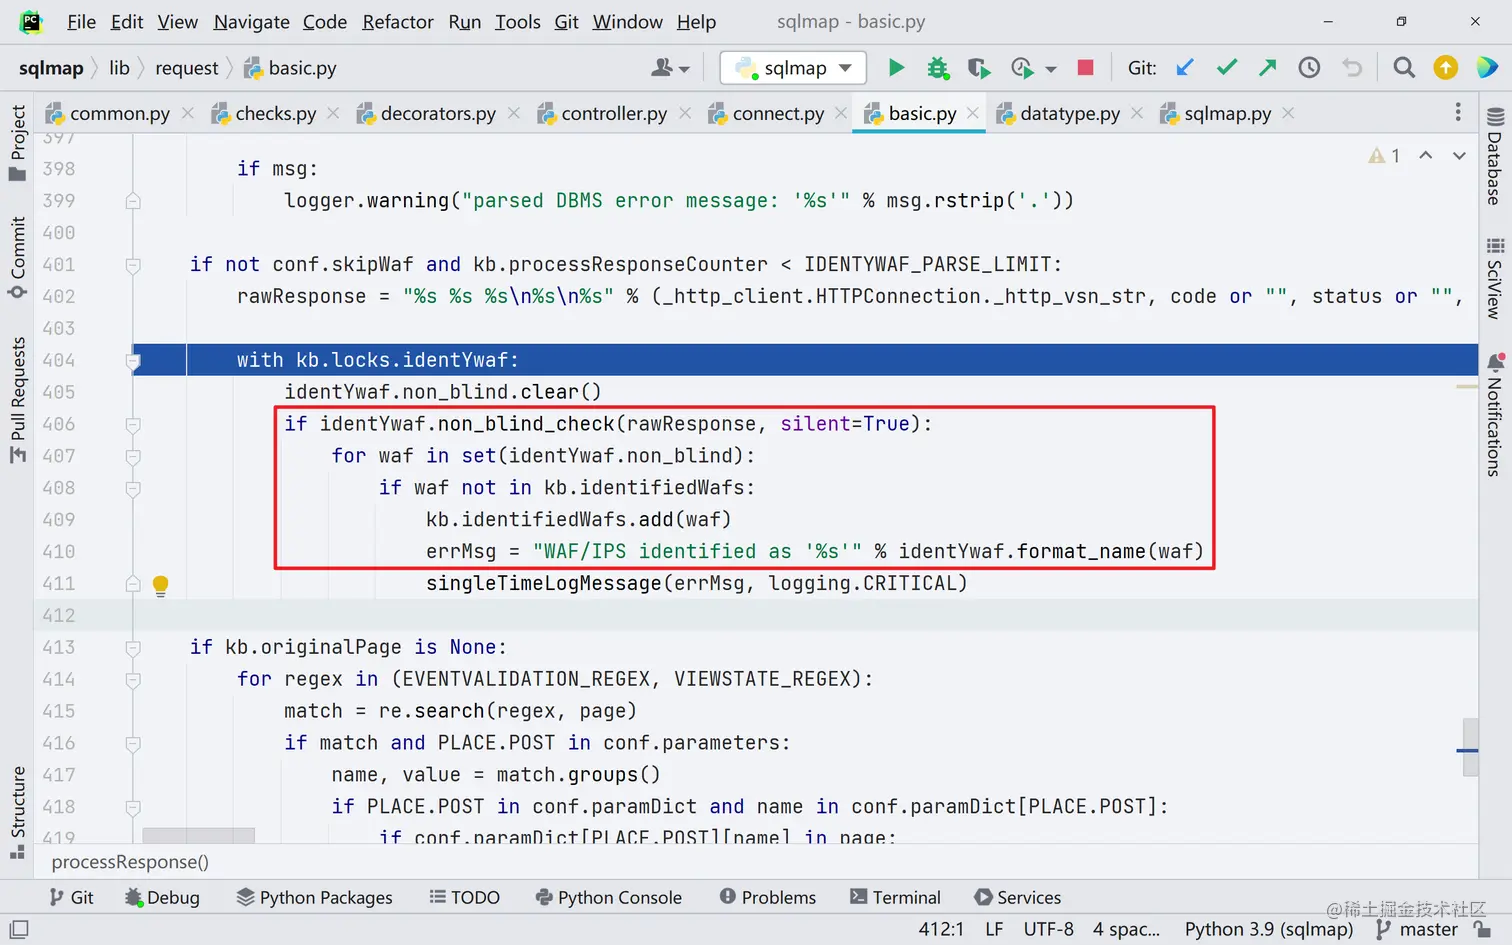Screen dimensions: 1512x945
Task: Open the Pull Requests tool window
Action: pos(17,400)
